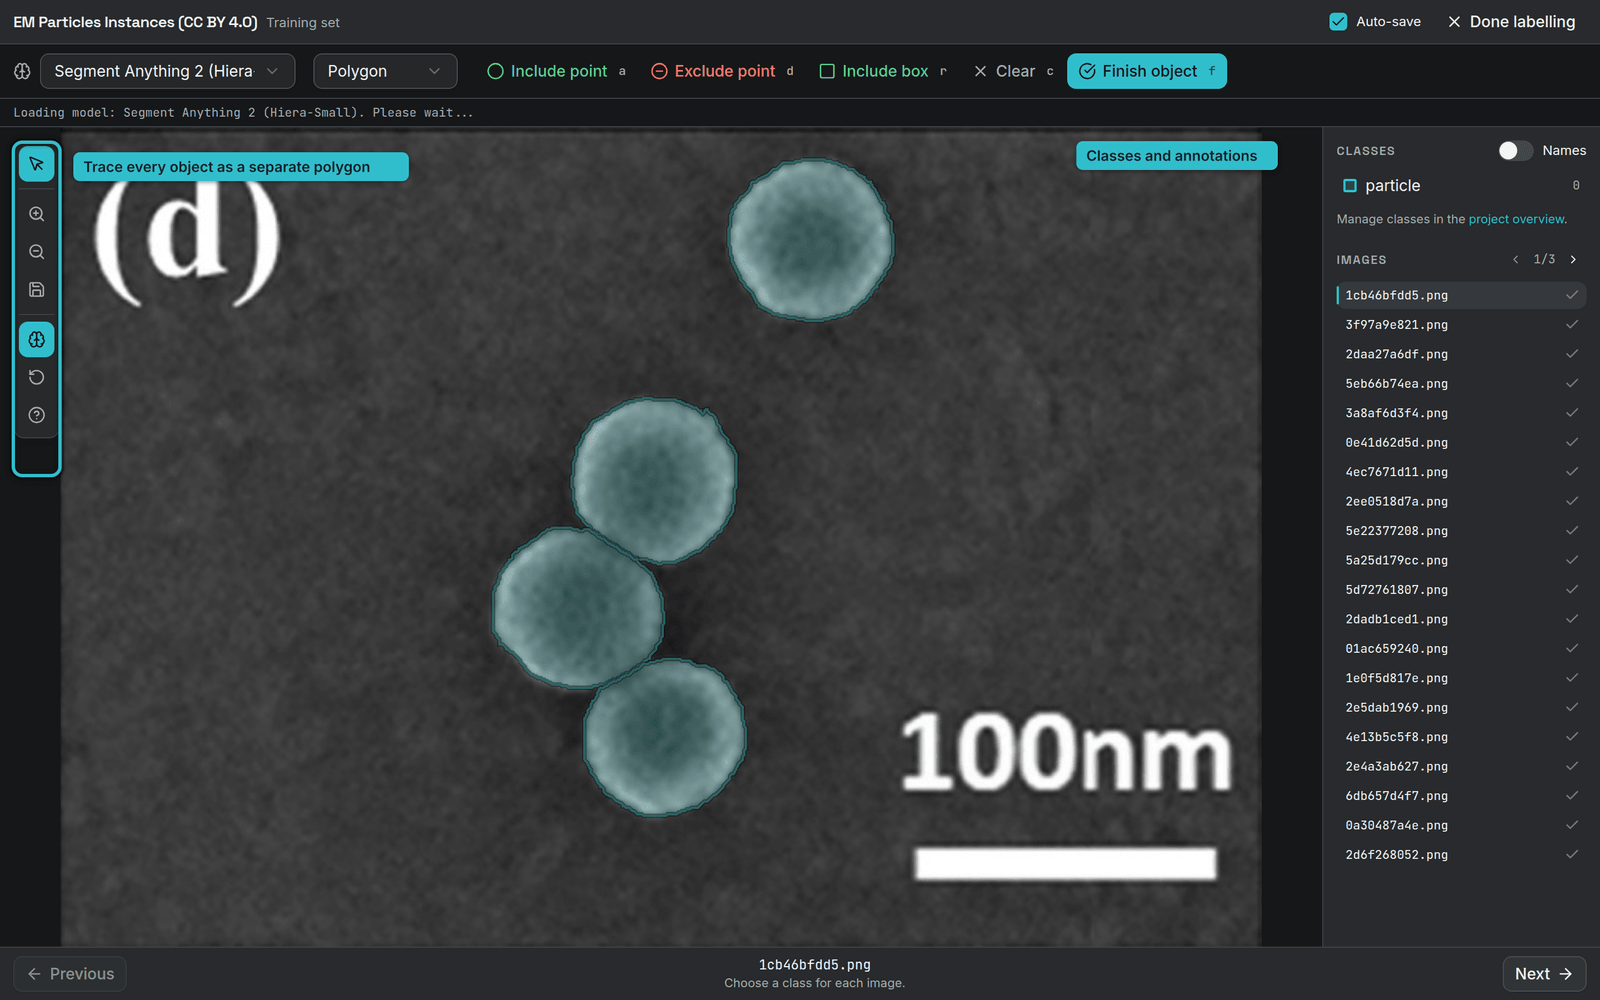Switch on the Names toggle

(x=1515, y=150)
